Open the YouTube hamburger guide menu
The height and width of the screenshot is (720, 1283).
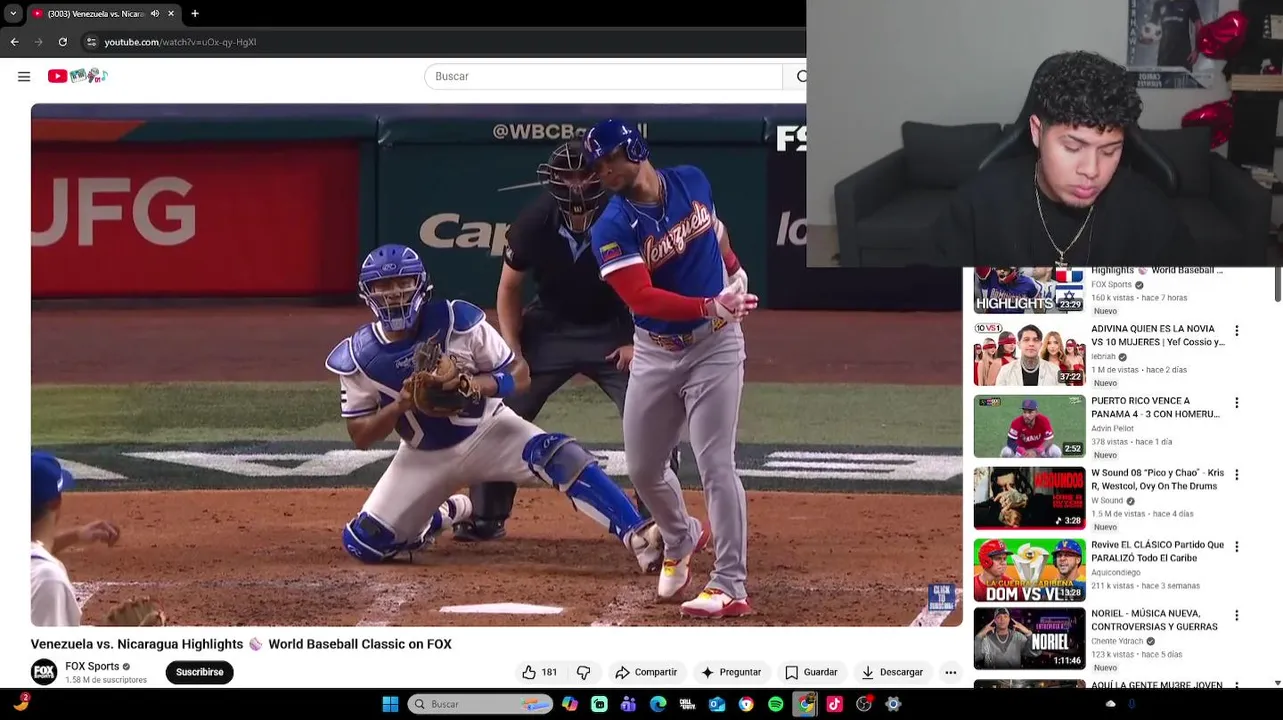coord(24,76)
